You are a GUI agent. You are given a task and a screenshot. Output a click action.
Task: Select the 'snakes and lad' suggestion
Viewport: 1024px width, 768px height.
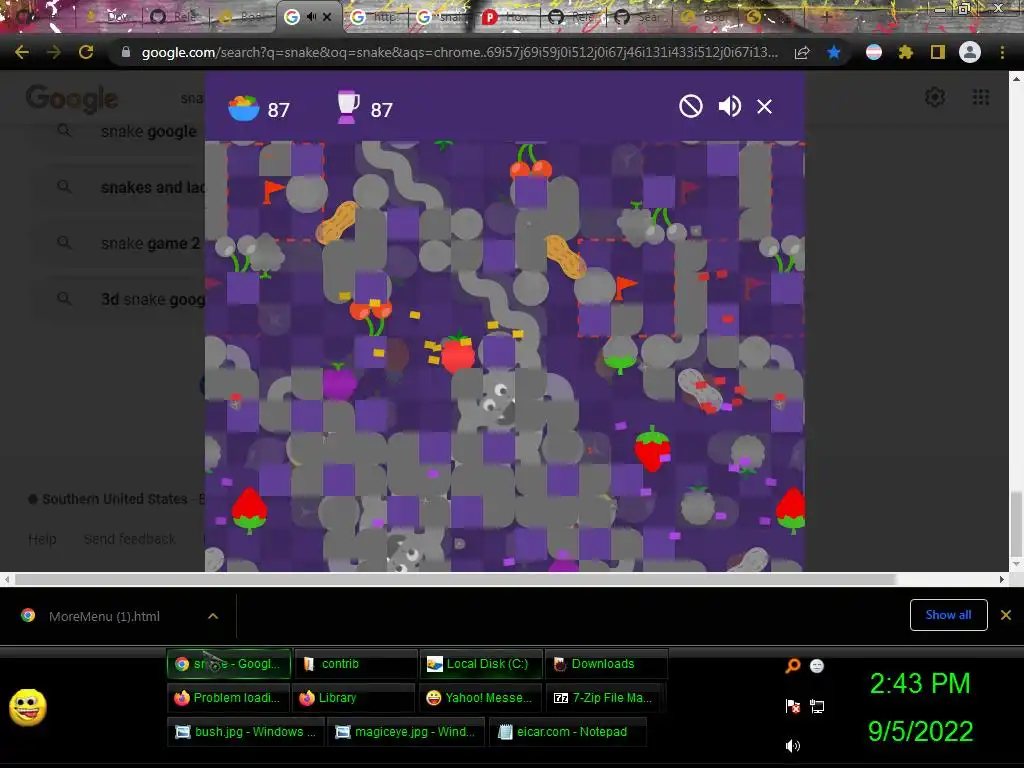pyautogui.click(x=153, y=187)
